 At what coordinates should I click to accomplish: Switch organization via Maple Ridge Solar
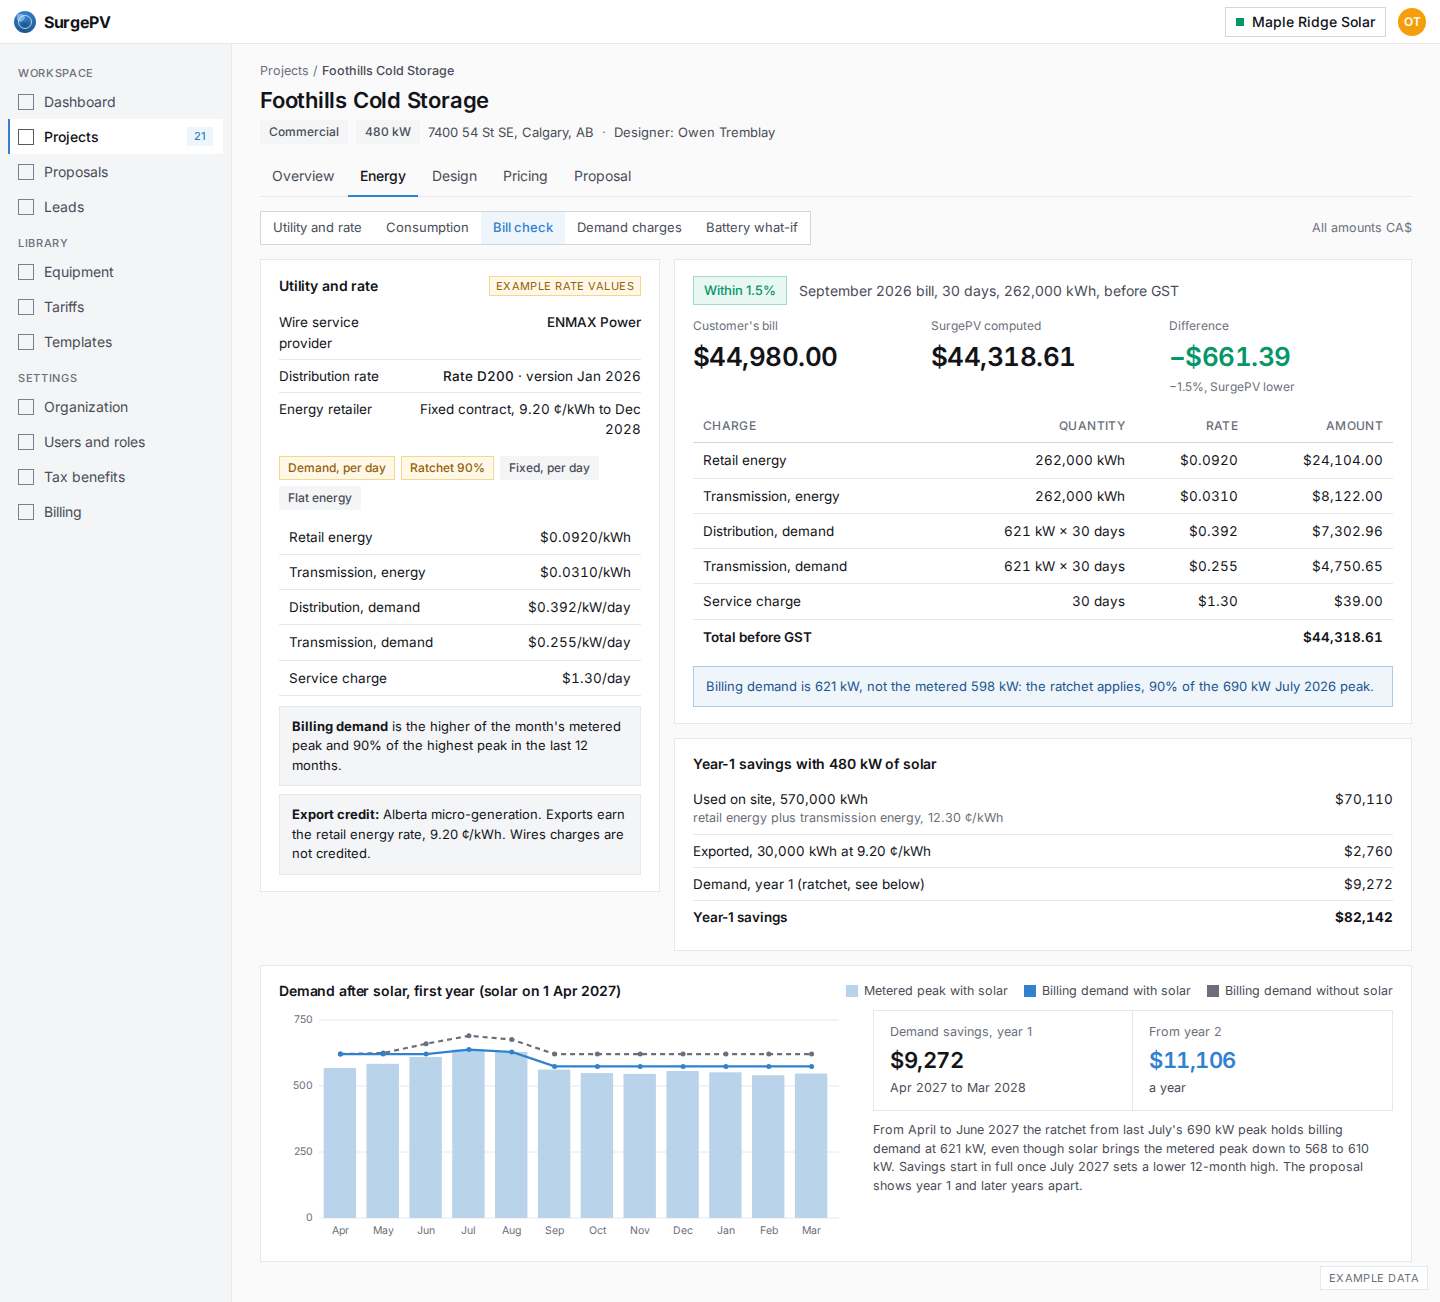[x=1305, y=22]
